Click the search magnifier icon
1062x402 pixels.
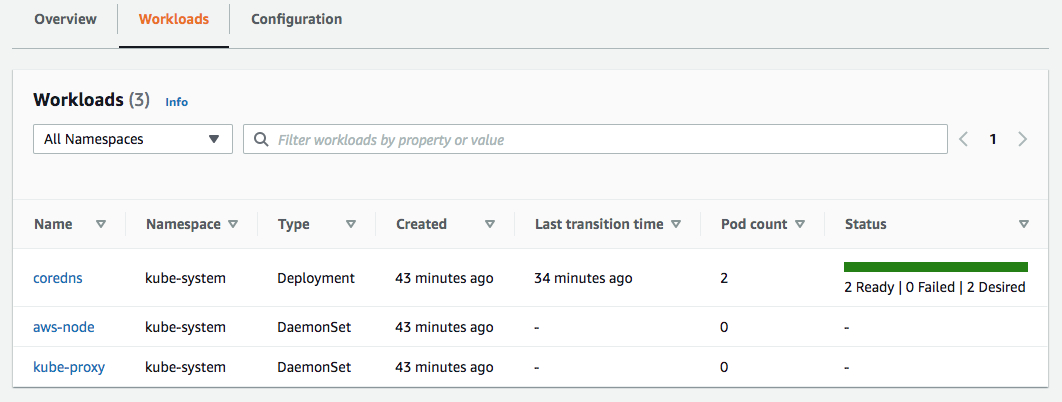(x=261, y=139)
